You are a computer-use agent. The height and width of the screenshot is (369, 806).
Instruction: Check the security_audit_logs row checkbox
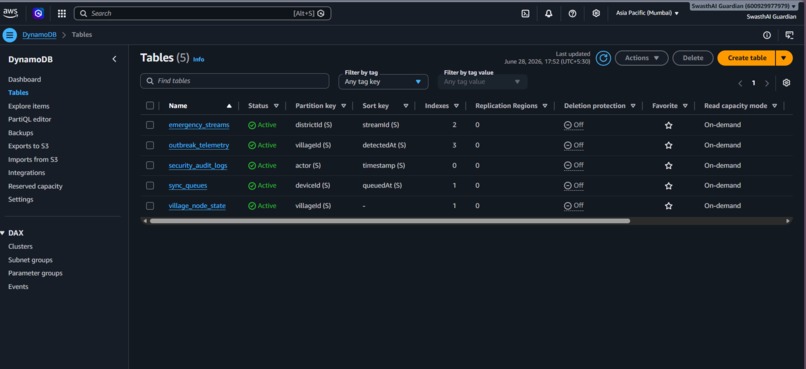(150, 165)
